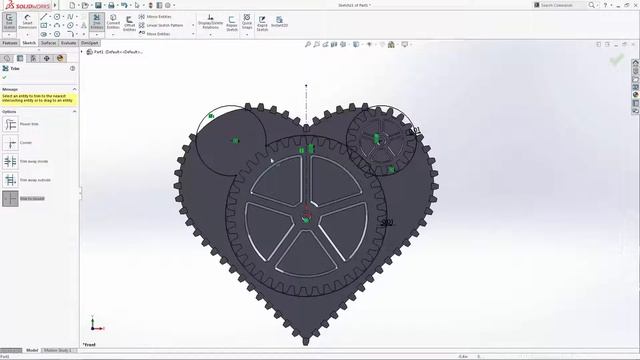Screen dimensions: 640x360
Task: Open the ConfigurationManager tab
Action: pos(33,58)
